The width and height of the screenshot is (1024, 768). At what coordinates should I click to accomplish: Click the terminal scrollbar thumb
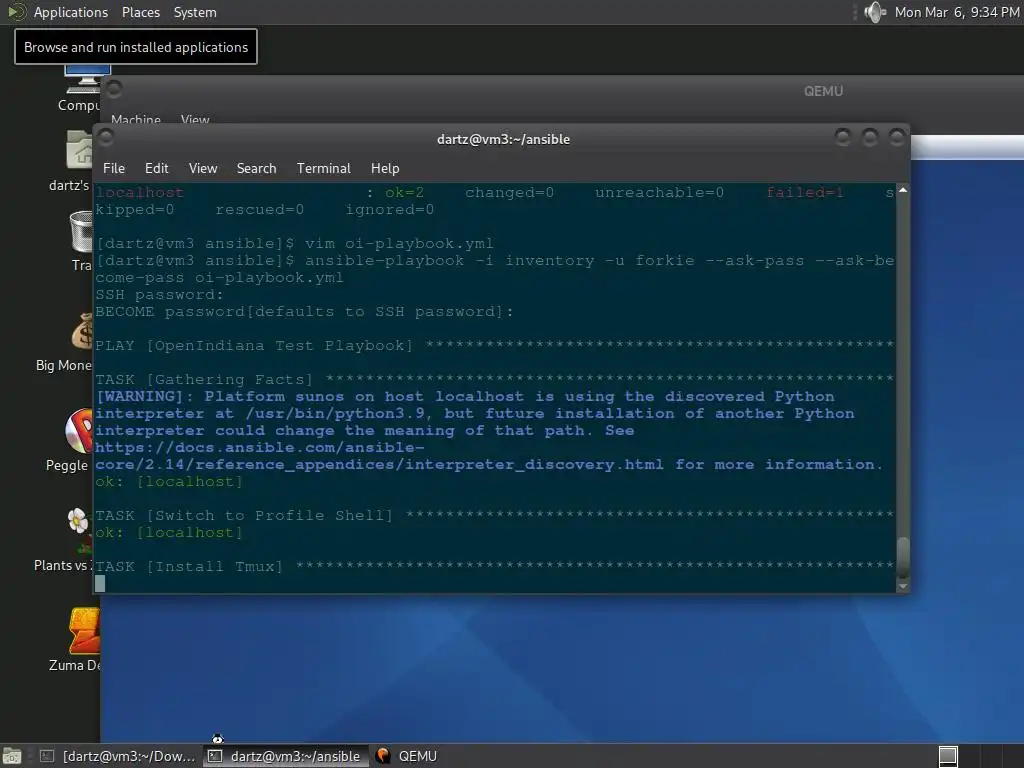tap(903, 557)
